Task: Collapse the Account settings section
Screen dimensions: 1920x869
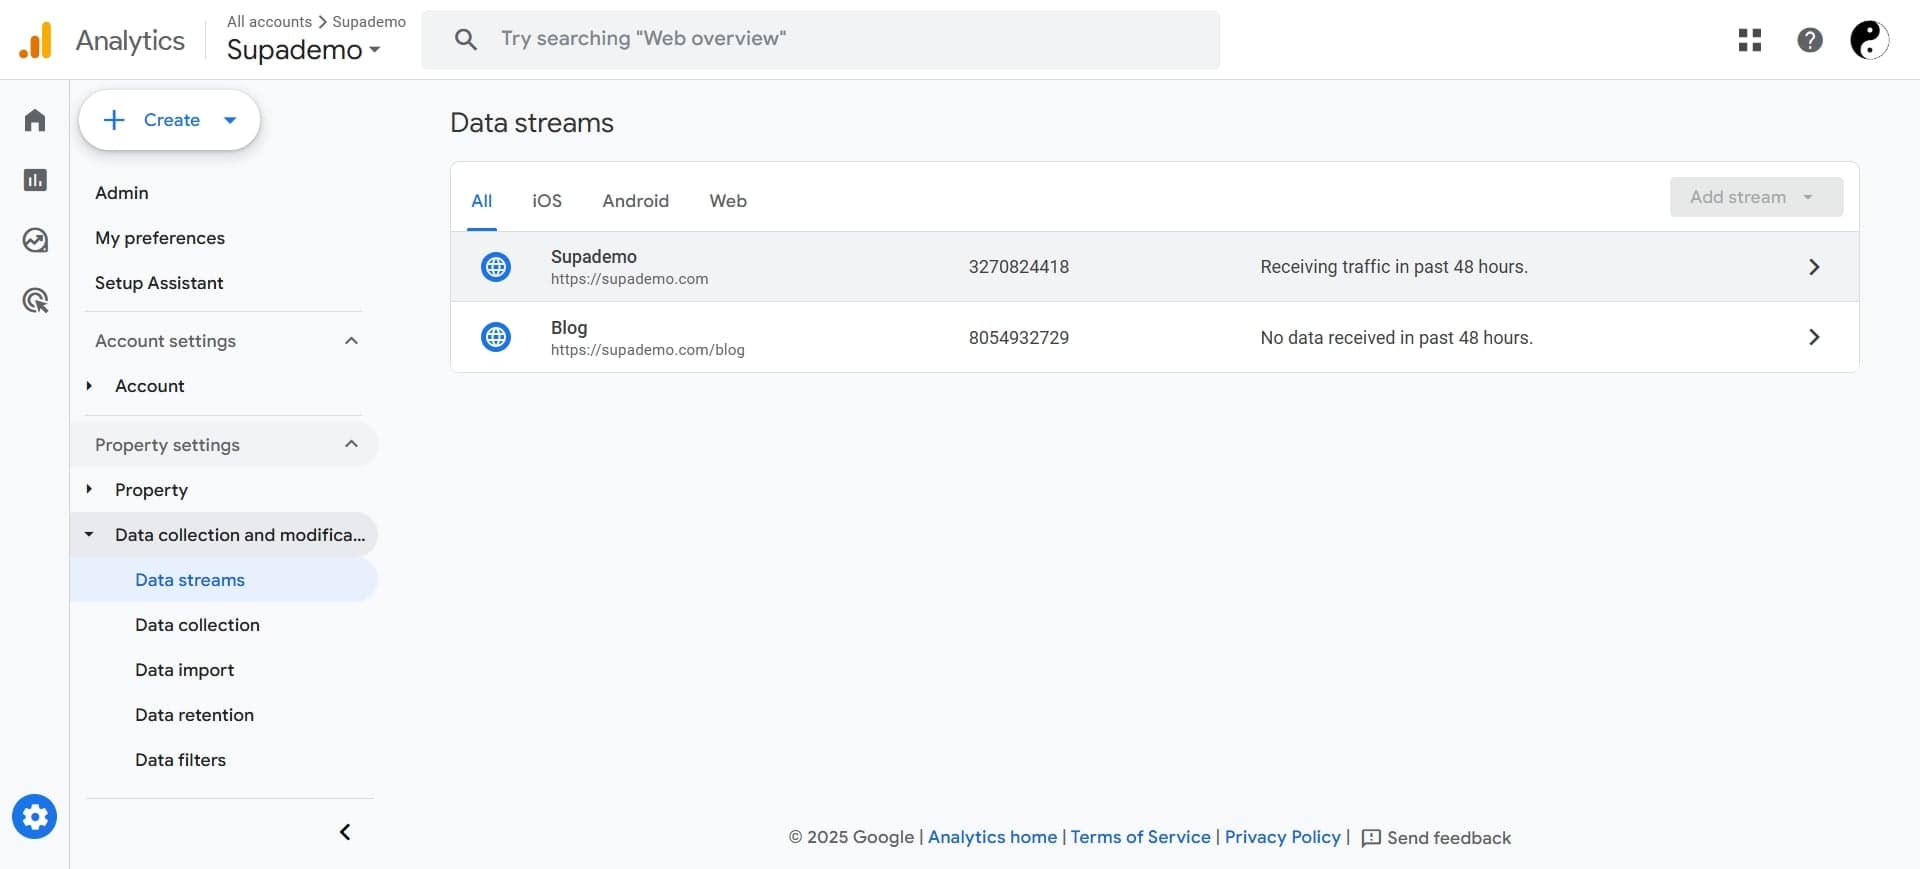Action: pyautogui.click(x=351, y=341)
